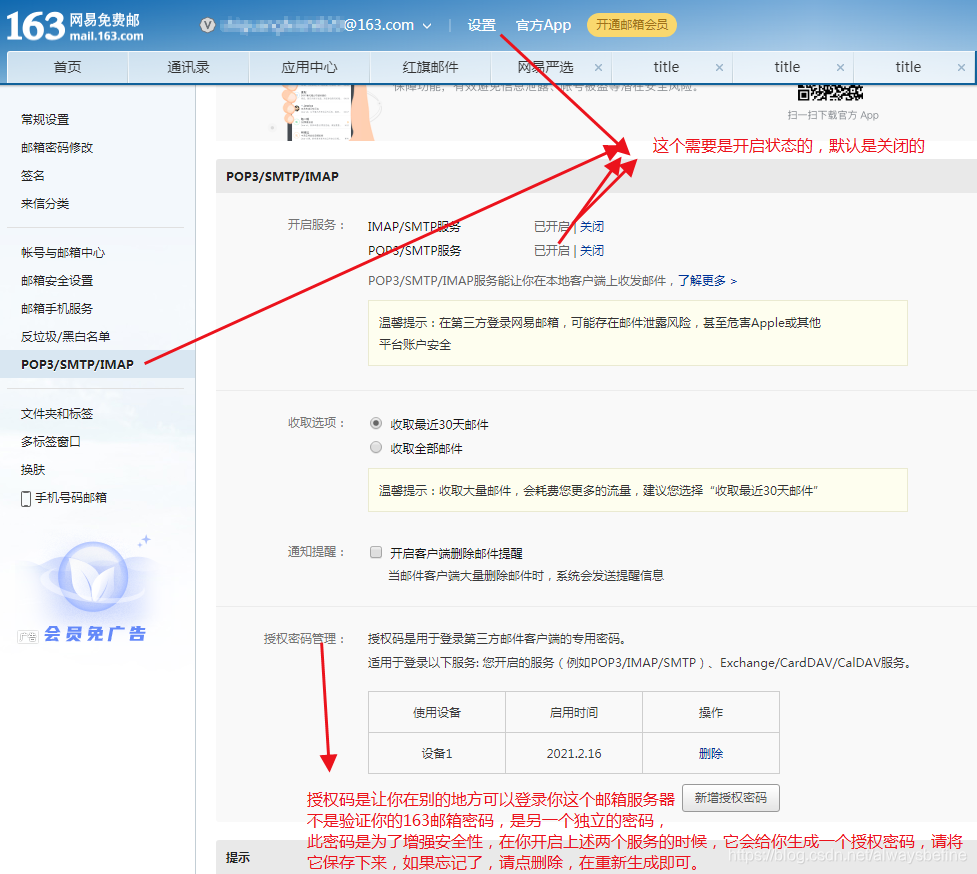Close the third title tab
The height and width of the screenshot is (874, 977).
[961, 67]
